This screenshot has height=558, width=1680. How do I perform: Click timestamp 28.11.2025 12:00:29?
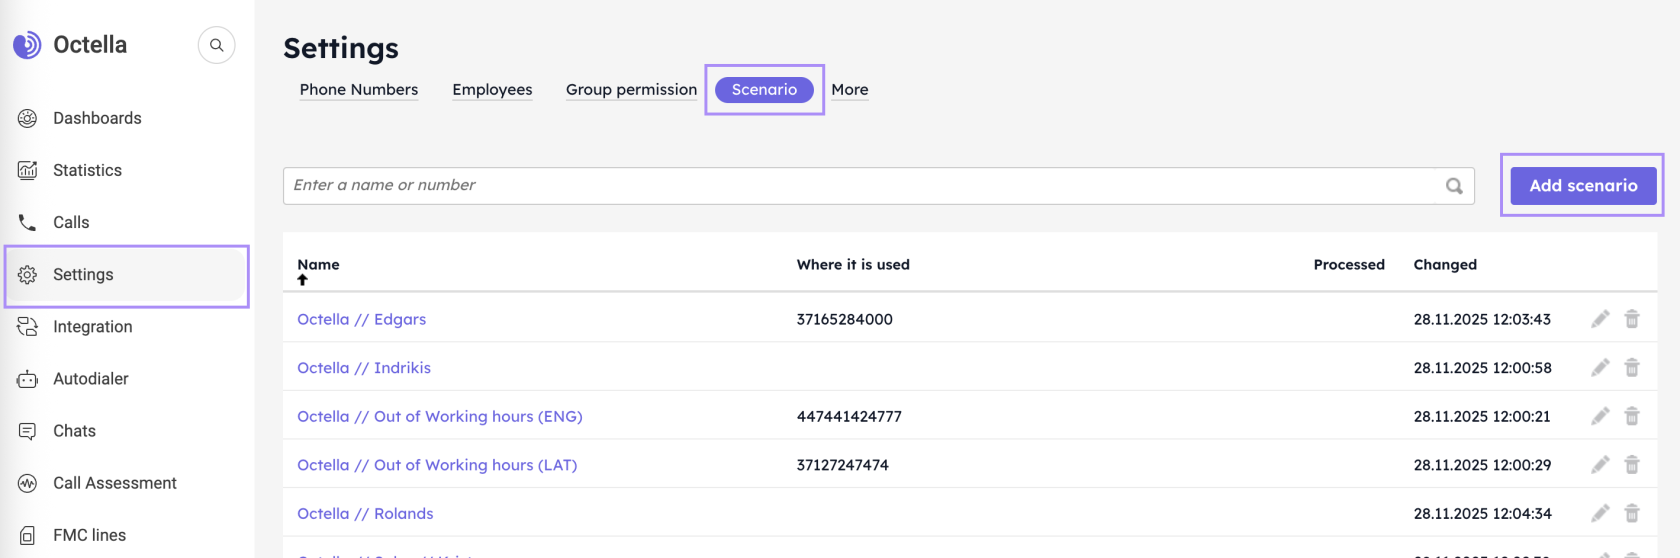[x=1482, y=465]
